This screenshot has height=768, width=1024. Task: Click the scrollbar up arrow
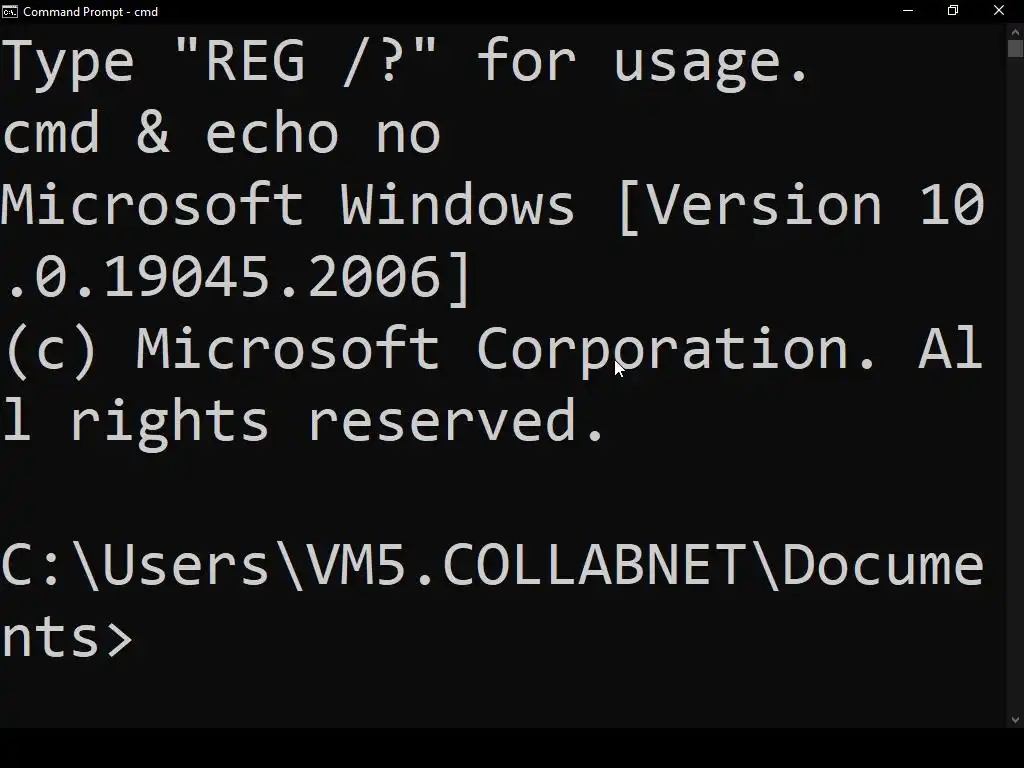click(1015, 31)
